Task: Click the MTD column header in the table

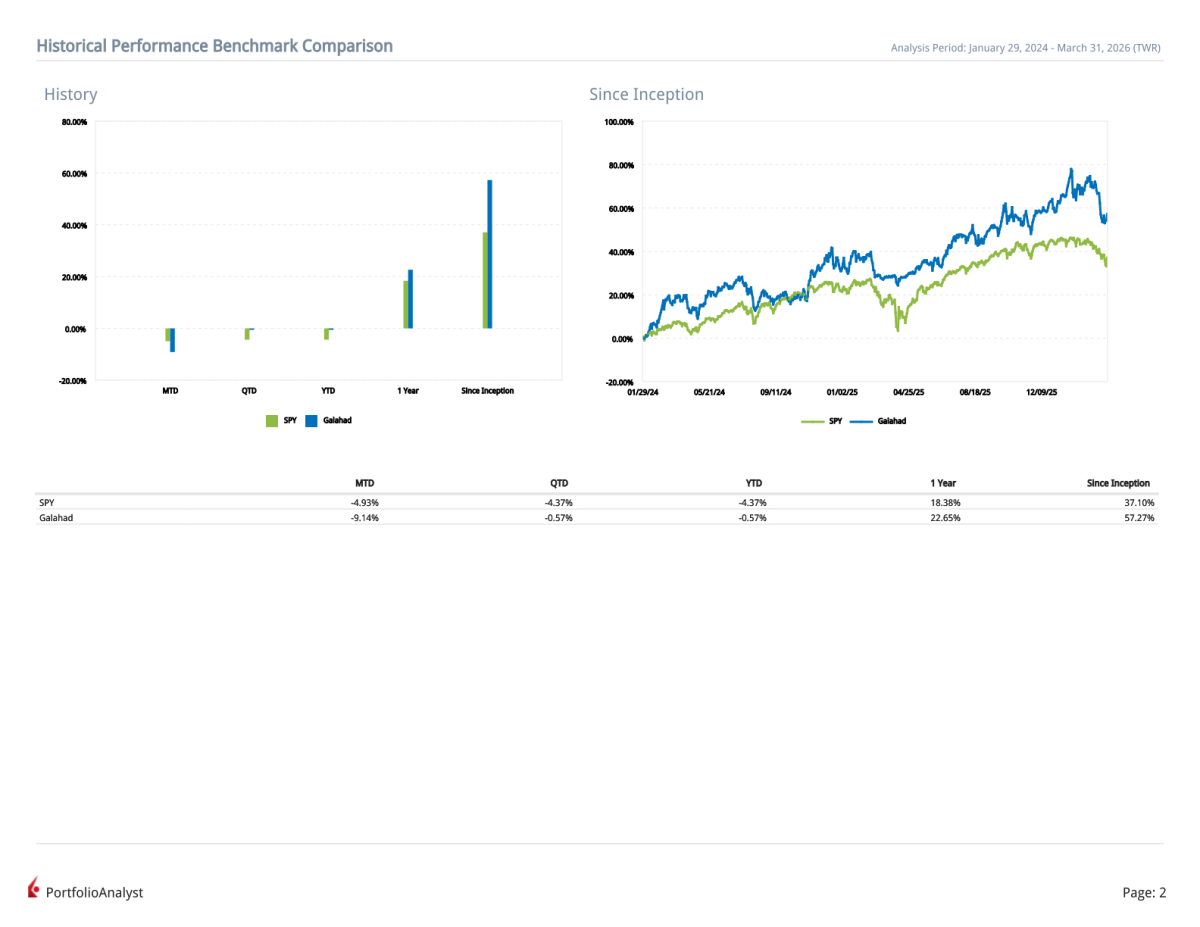Action: coord(364,483)
